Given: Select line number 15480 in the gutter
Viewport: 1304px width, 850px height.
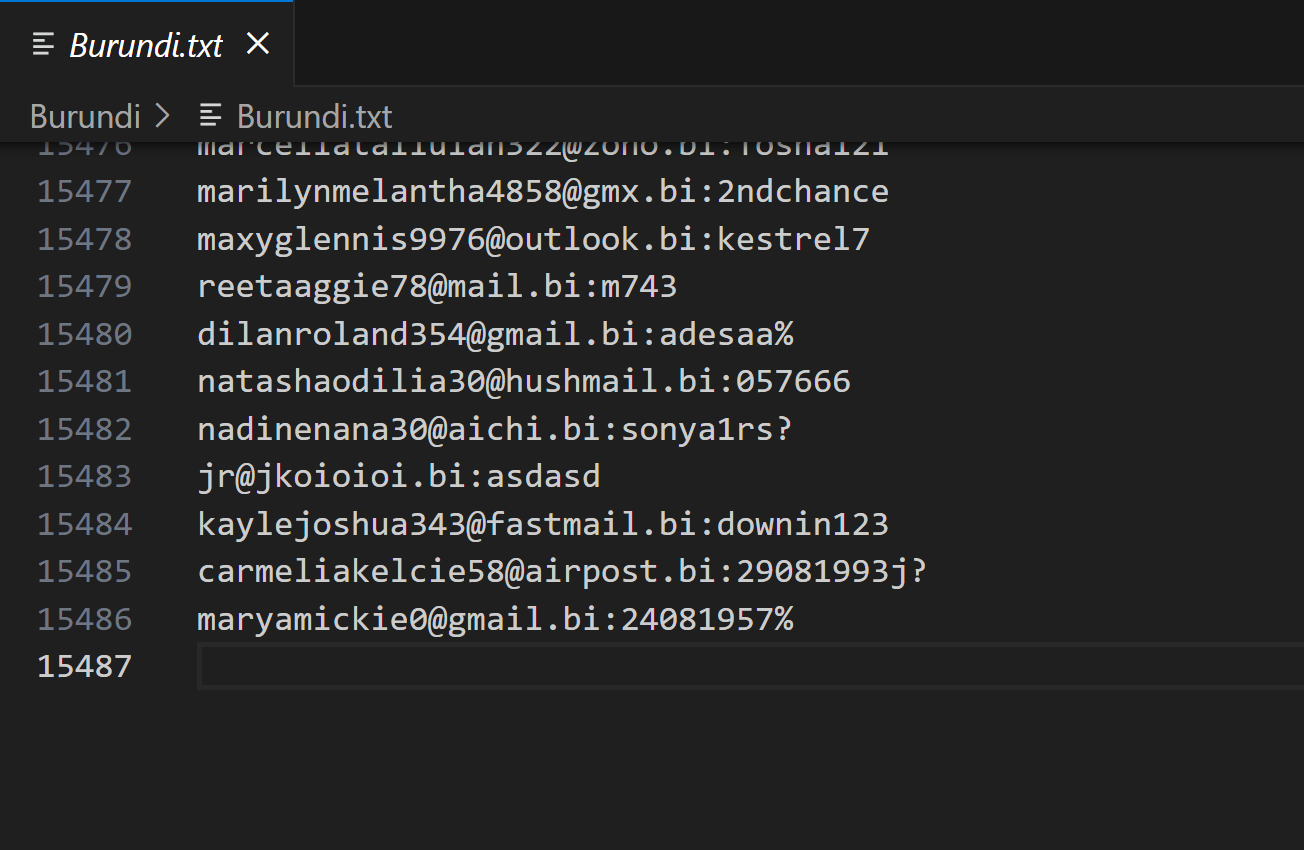Looking at the screenshot, I should pos(84,334).
